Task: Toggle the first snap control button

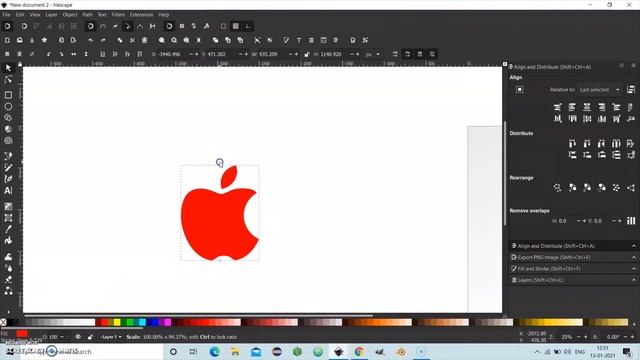Action: pos(7,26)
